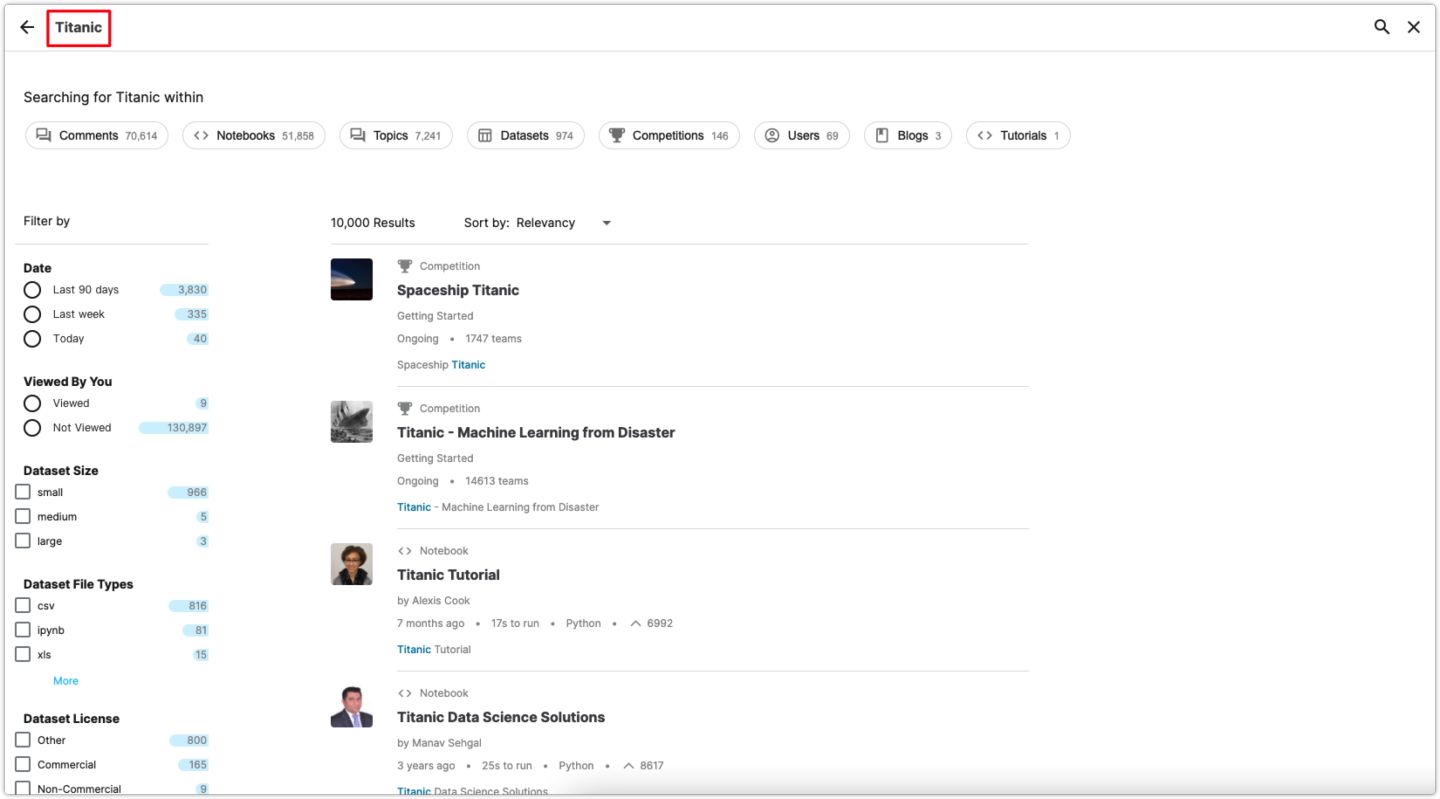Click the '1747 teams' text
The image size is (1440, 799).
493,339
